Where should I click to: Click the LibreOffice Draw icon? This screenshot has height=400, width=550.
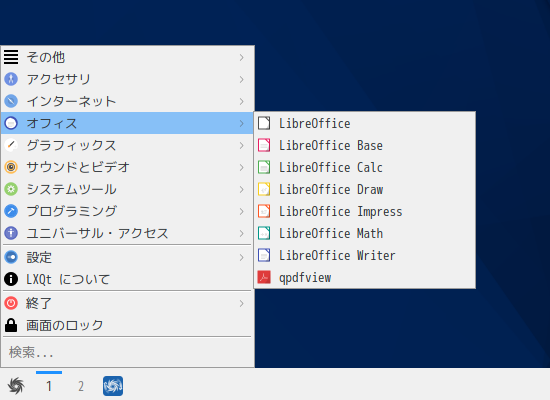264,189
